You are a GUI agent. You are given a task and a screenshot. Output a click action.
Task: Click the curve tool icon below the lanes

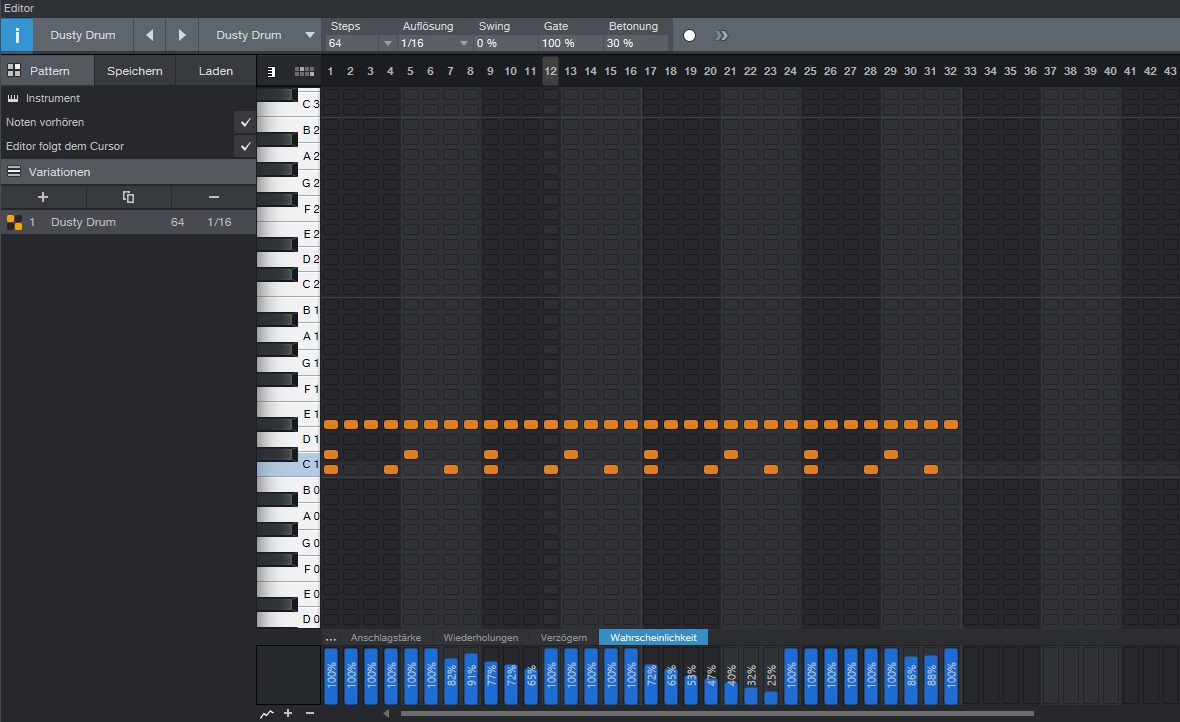tap(266, 713)
